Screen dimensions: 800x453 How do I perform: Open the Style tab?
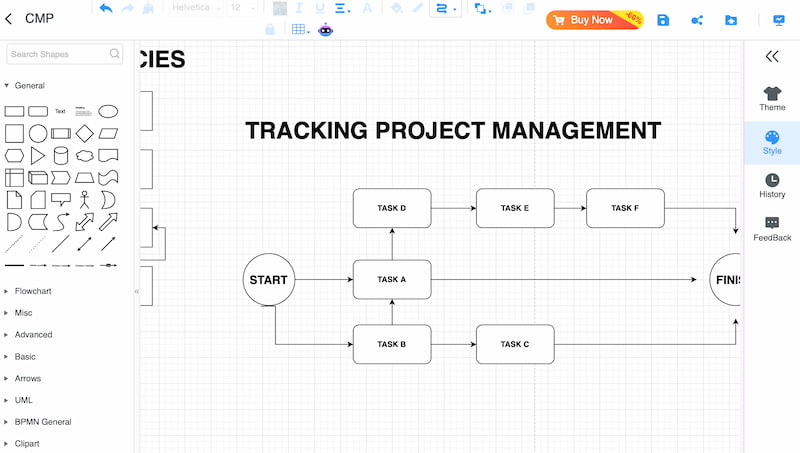pyautogui.click(x=772, y=143)
